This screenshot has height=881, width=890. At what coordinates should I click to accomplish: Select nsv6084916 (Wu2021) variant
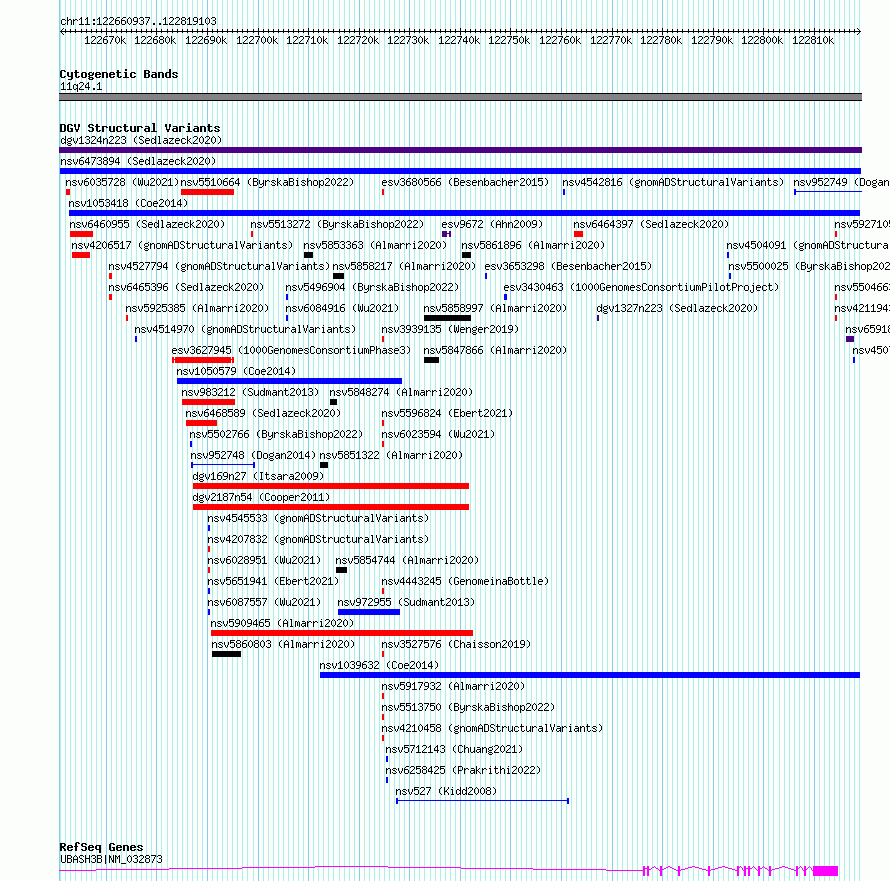[342, 308]
